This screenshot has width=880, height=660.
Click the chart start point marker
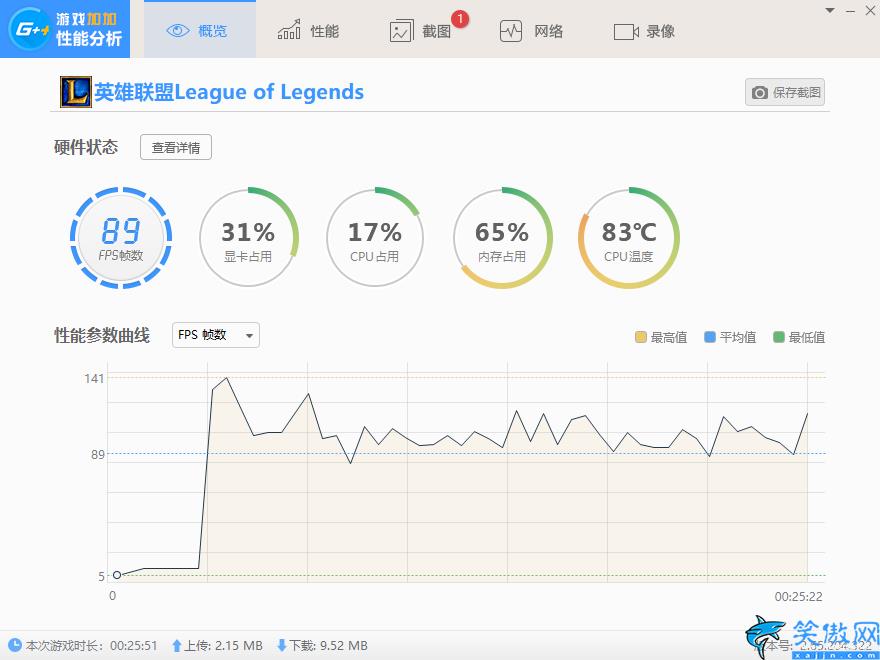[x=117, y=575]
